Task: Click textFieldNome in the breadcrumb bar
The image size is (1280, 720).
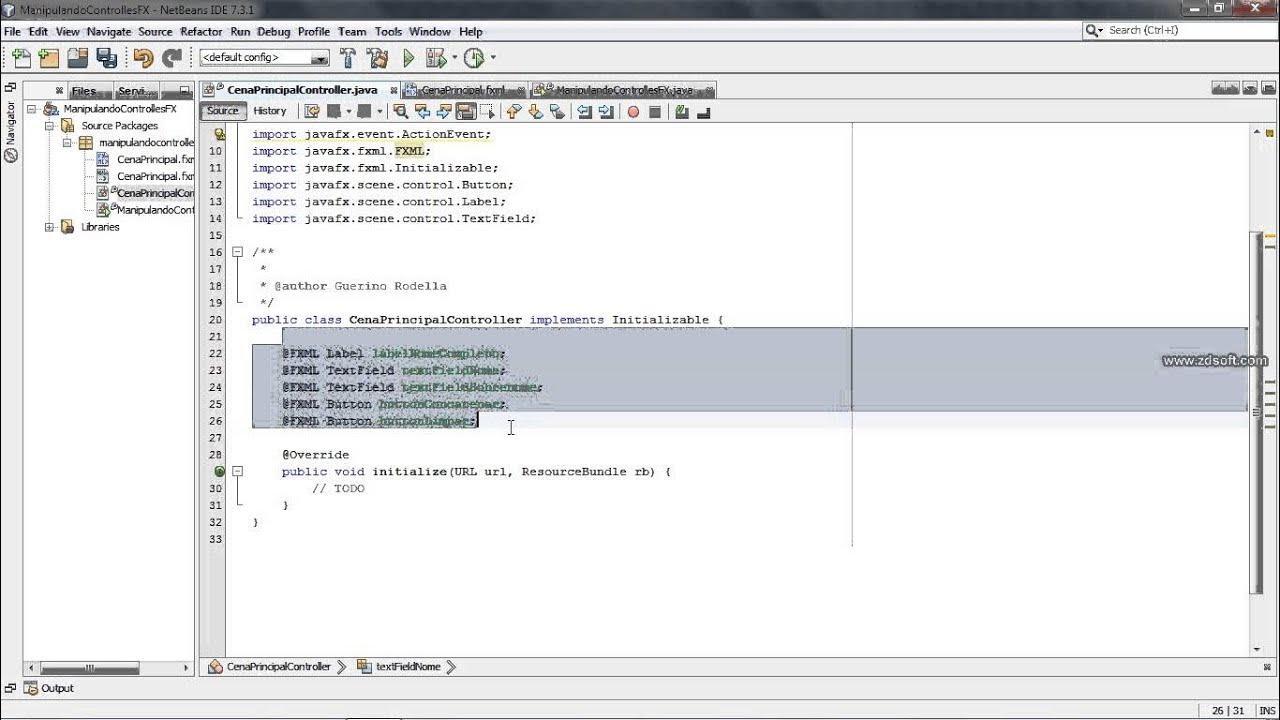Action: pos(409,666)
